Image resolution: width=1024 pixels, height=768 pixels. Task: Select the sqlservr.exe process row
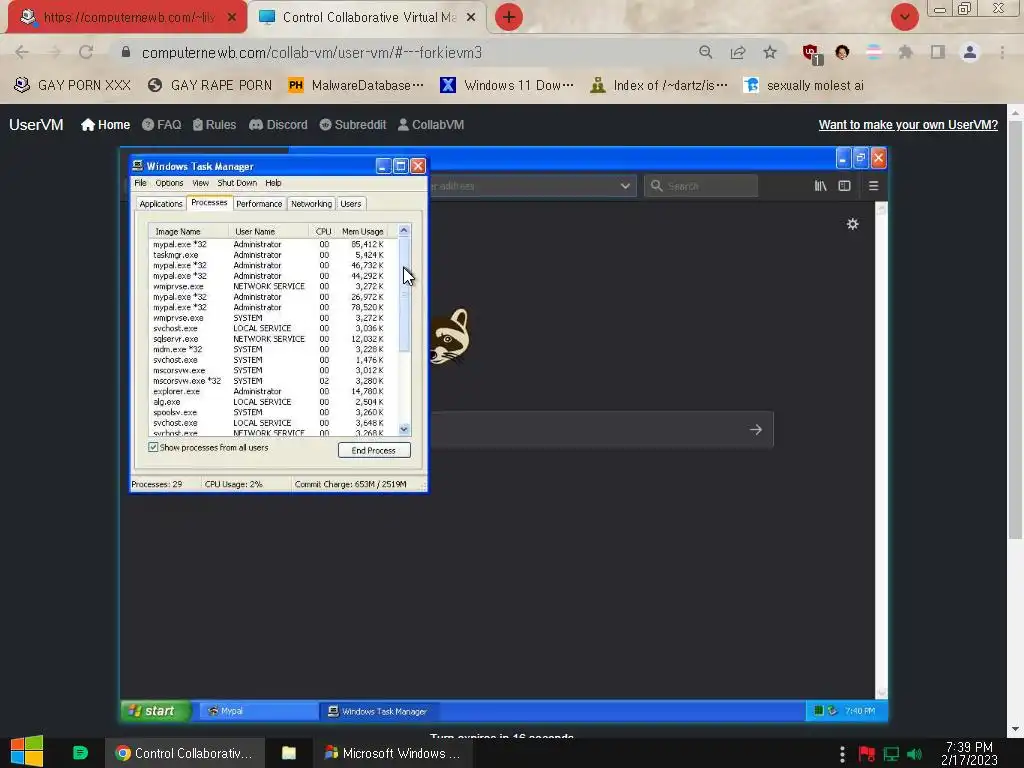pos(272,339)
